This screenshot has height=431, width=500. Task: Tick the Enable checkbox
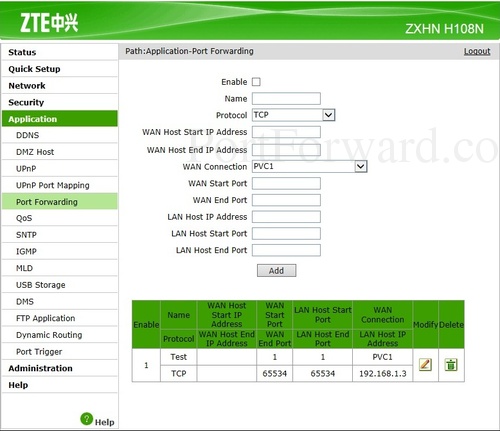[256, 82]
